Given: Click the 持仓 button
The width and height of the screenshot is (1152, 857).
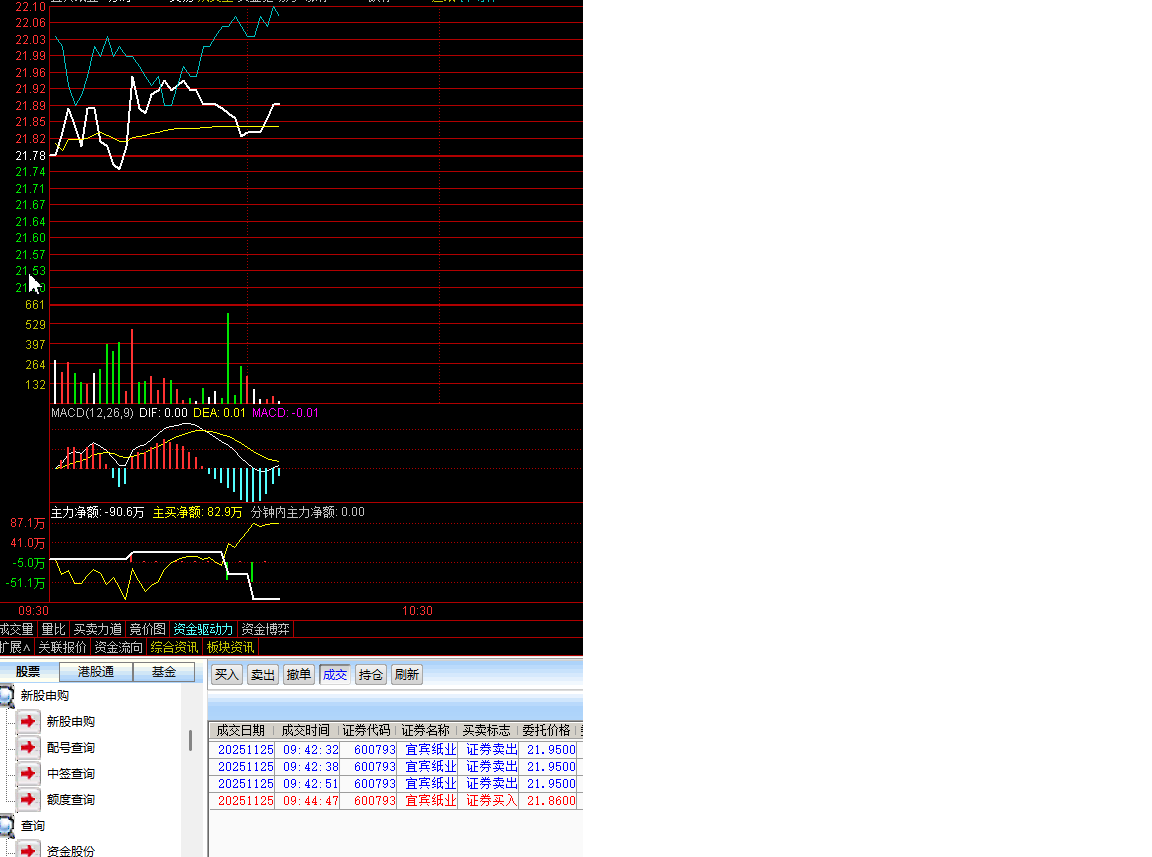Looking at the screenshot, I should (x=370, y=674).
